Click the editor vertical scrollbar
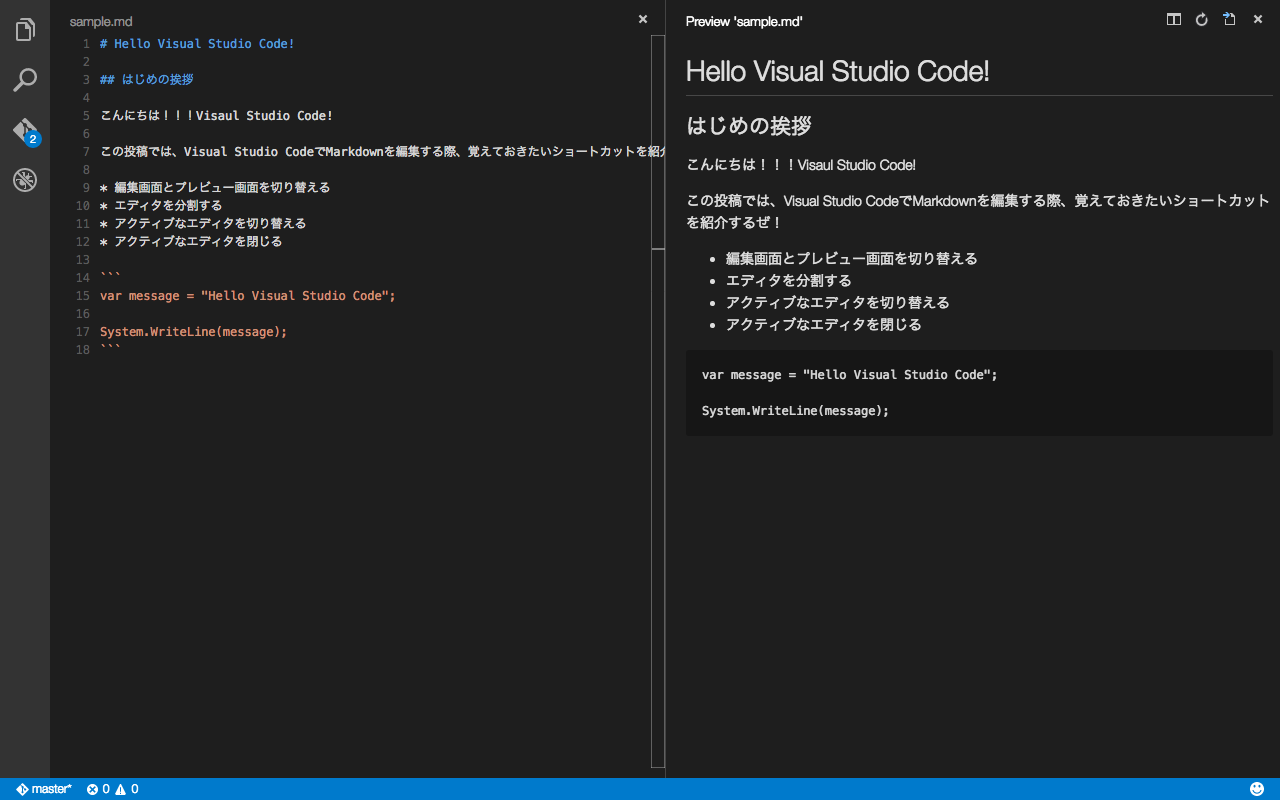Viewport: 1280px width, 800px height. coord(658,401)
